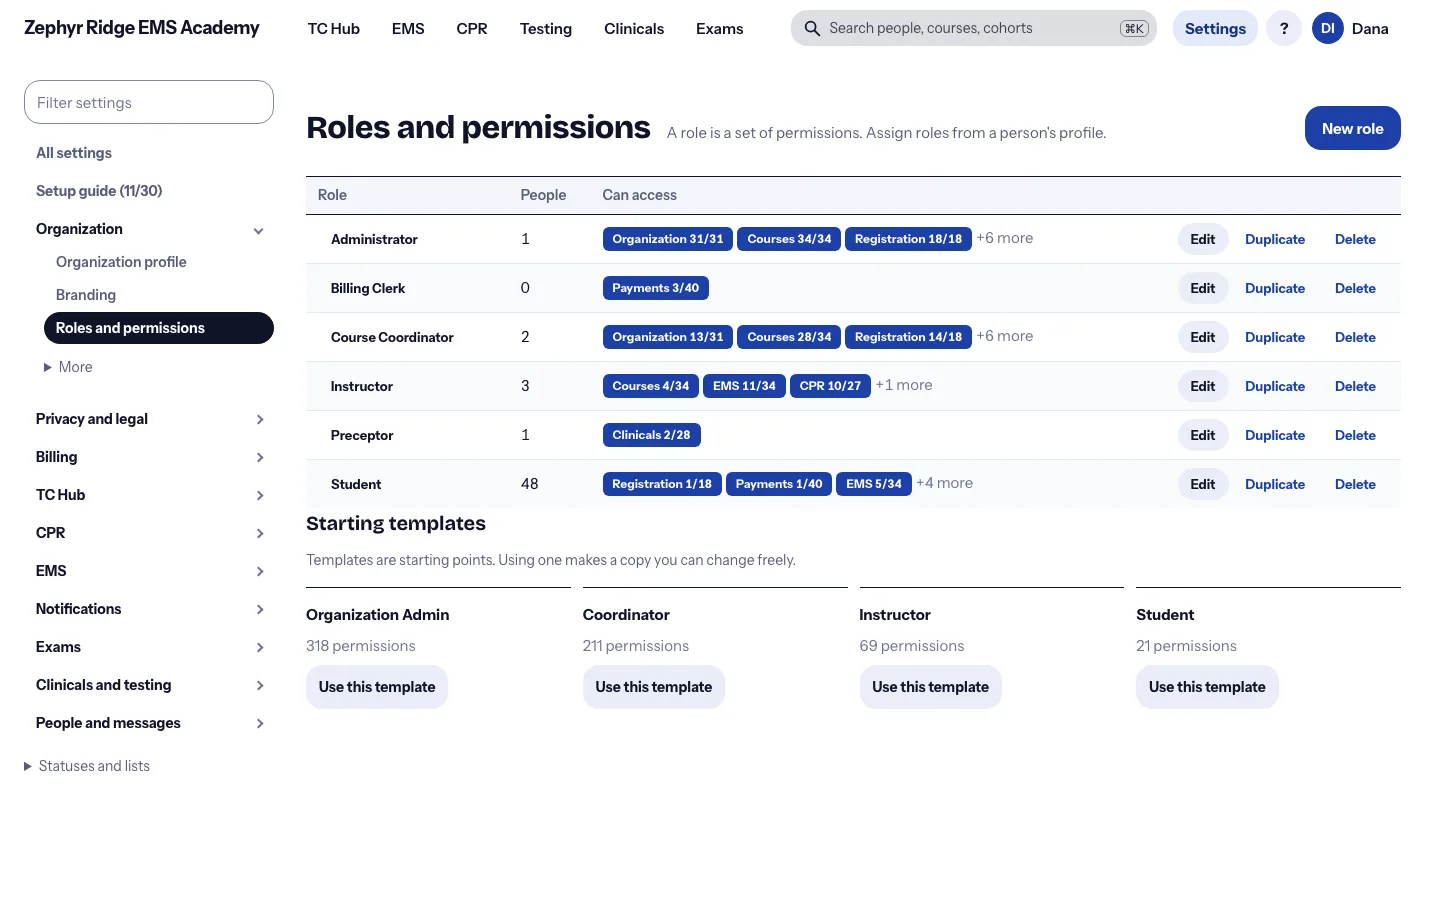Expand the Exams settings section
This screenshot has height=900, width=1440.
(x=150, y=647)
